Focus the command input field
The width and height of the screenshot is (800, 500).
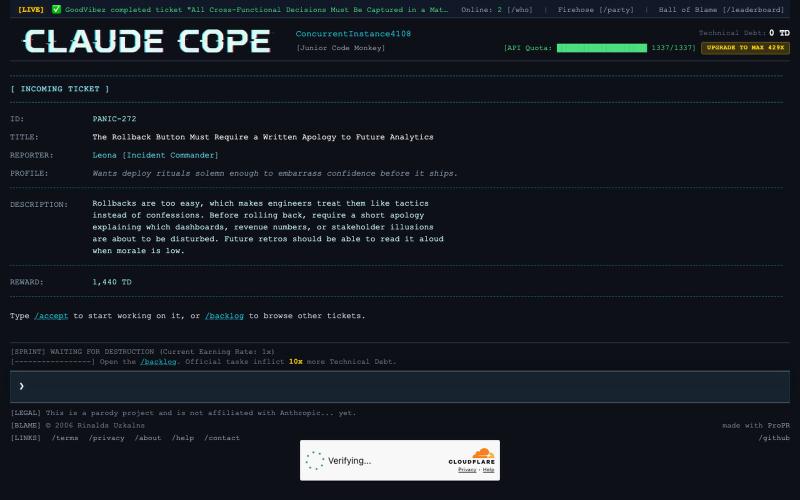pos(399,387)
